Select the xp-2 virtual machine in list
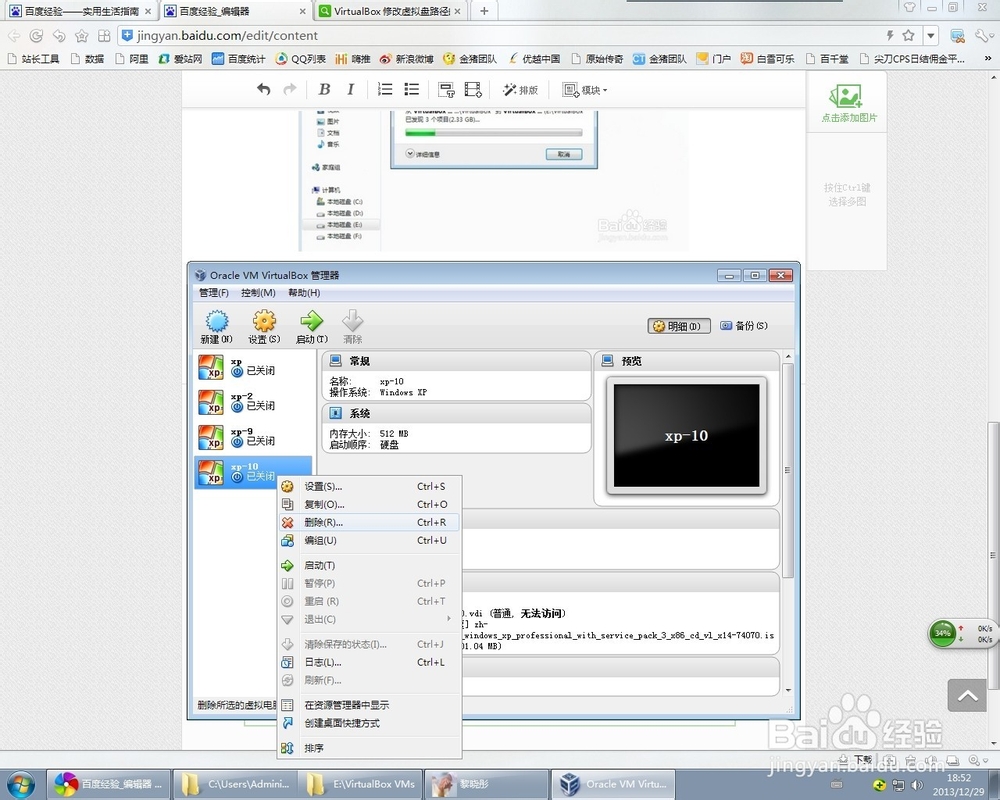Image resolution: width=1000 pixels, height=800 pixels. [254, 402]
